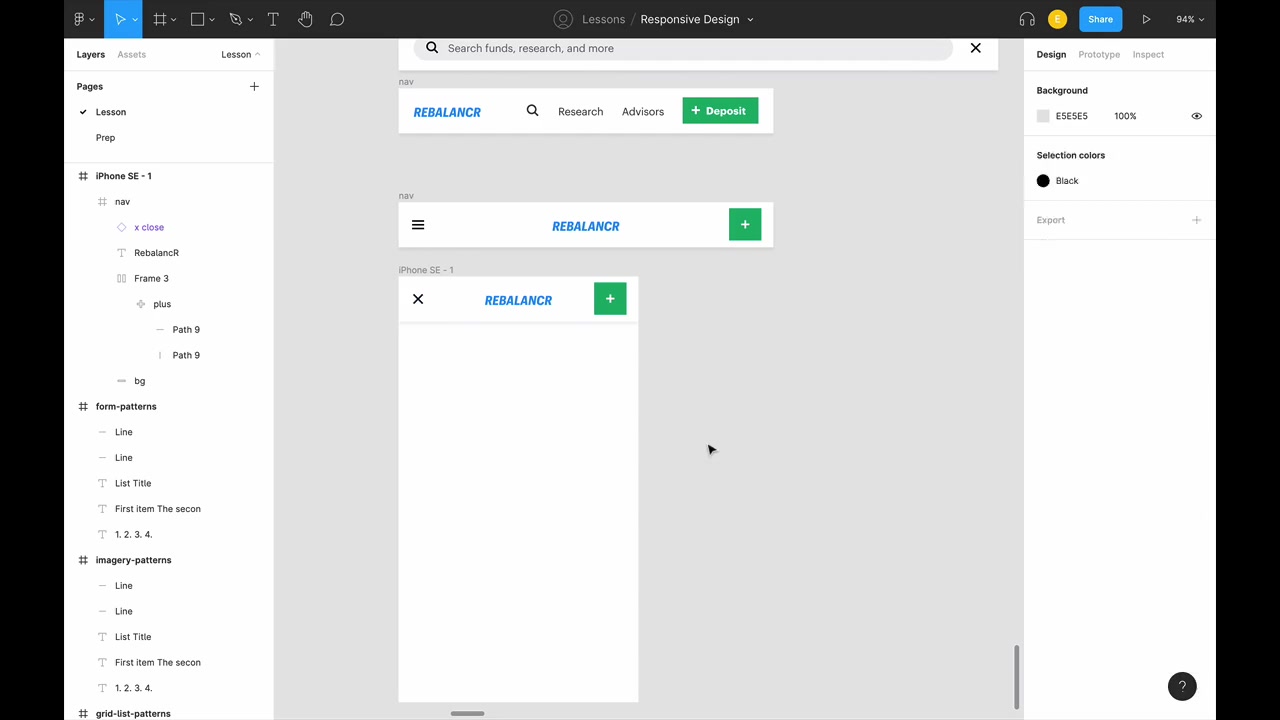Screen dimensions: 1280x720
Task: Select the Frame tool
Action: click(159, 19)
